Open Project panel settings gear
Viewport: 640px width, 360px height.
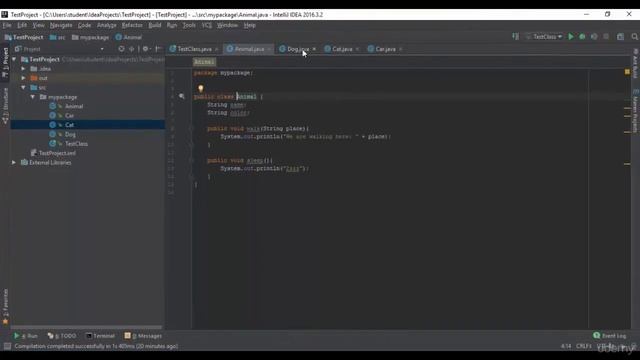pos(146,49)
